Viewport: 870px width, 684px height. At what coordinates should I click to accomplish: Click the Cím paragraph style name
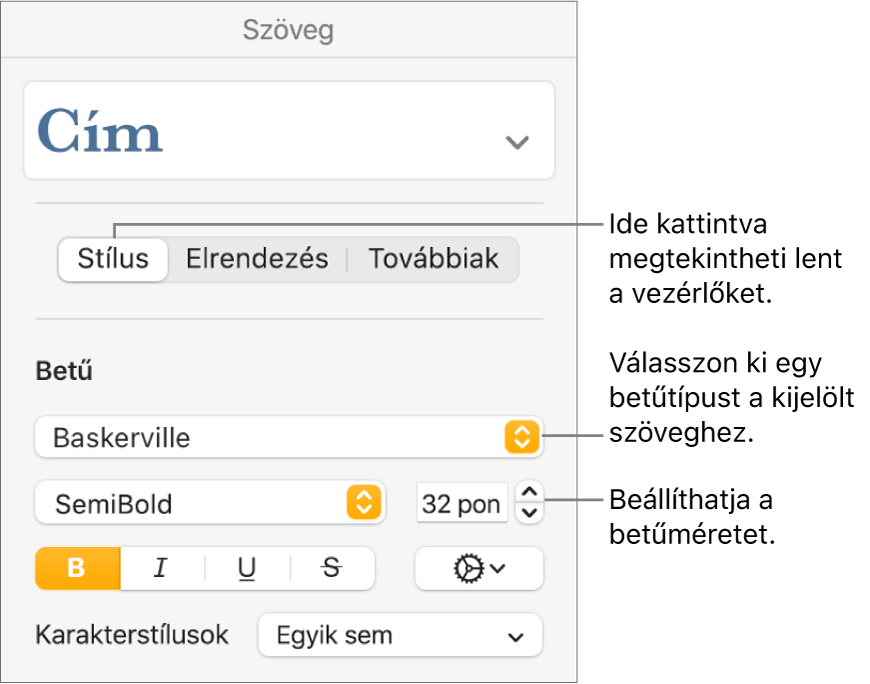tap(100, 131)
